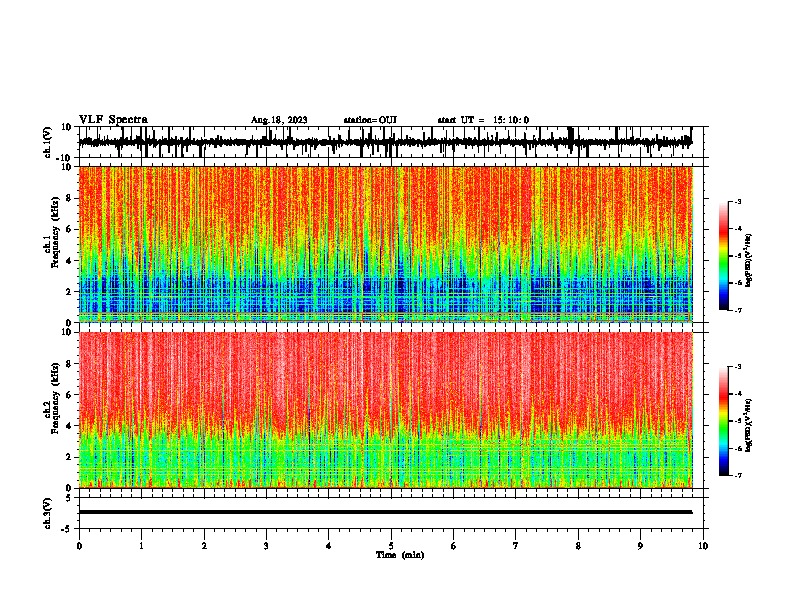Click the time axis tick label '9'

click(640, 546)
